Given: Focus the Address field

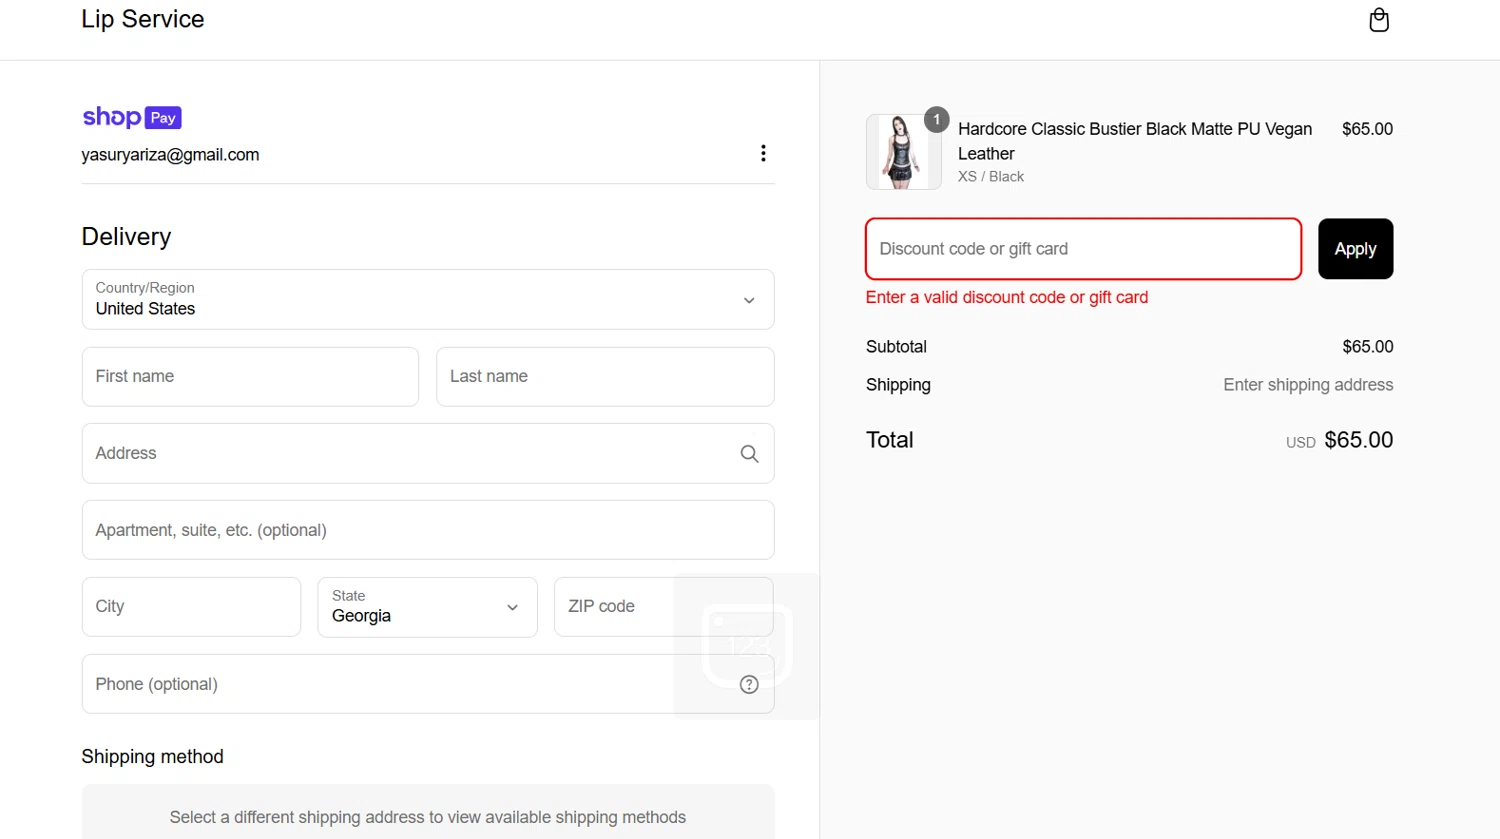Looking at the screenshot, I should pyautogui.click(x=428, y=454).
